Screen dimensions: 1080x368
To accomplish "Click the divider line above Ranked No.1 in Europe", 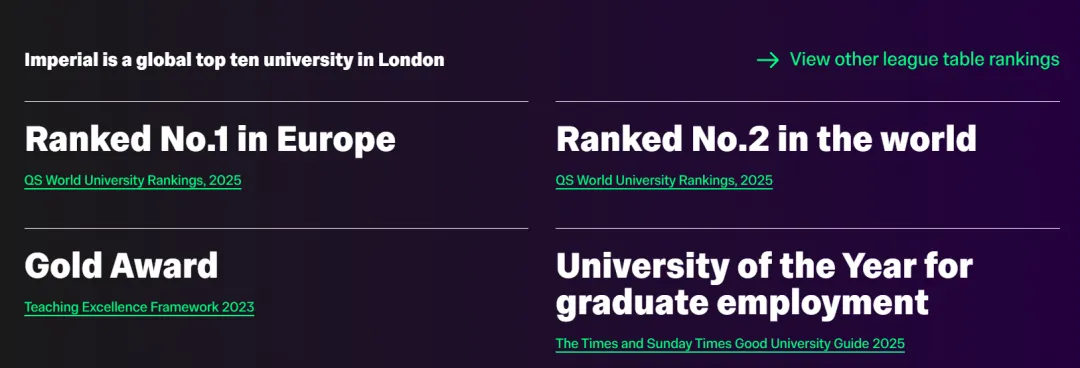I will 276,101.
